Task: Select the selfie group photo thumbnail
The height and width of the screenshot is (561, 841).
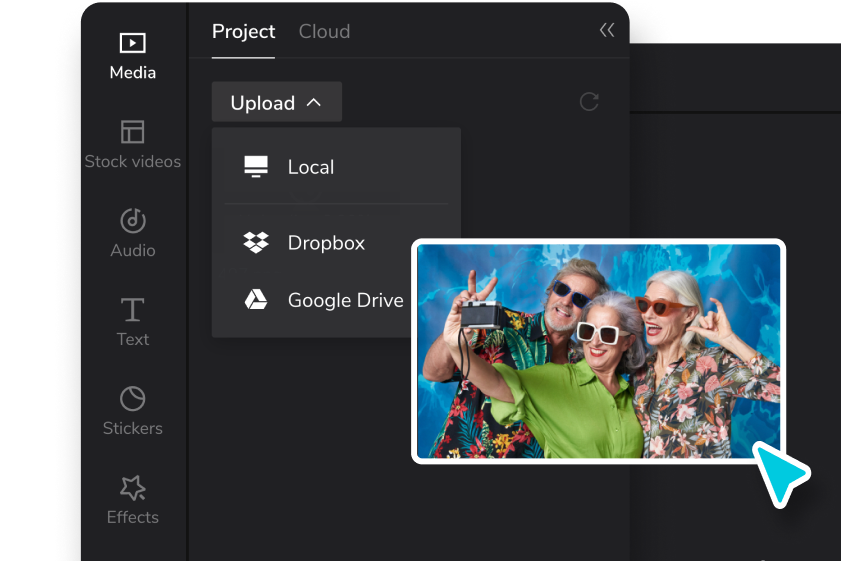Action: click(x=599, y=351)
